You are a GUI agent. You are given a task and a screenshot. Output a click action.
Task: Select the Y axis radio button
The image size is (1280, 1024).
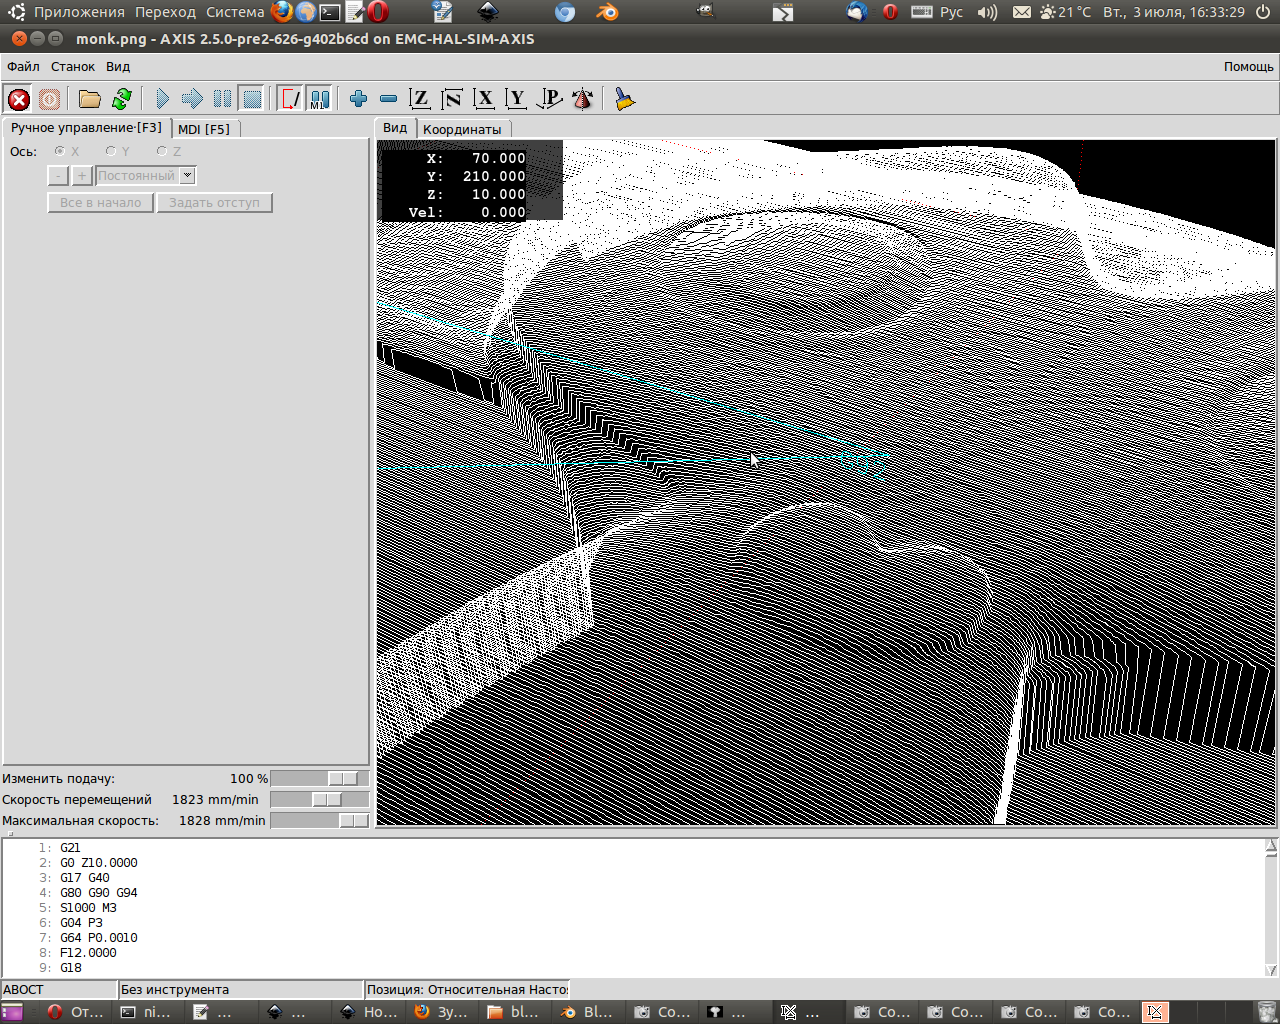pyautogui.click(x=111, y=152)
